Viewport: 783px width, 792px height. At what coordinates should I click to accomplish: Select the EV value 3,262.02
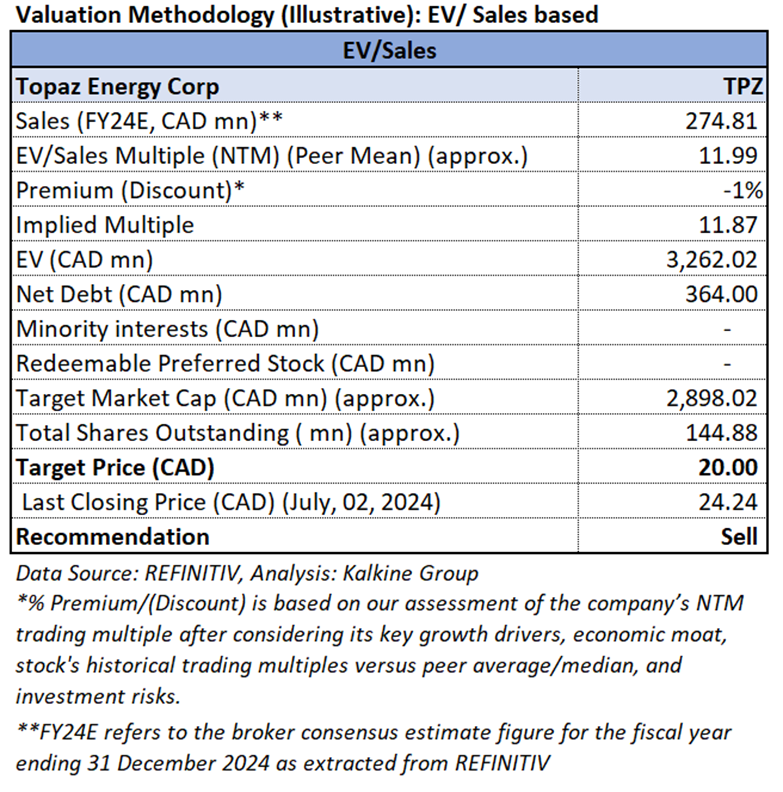tap(711, 260)
